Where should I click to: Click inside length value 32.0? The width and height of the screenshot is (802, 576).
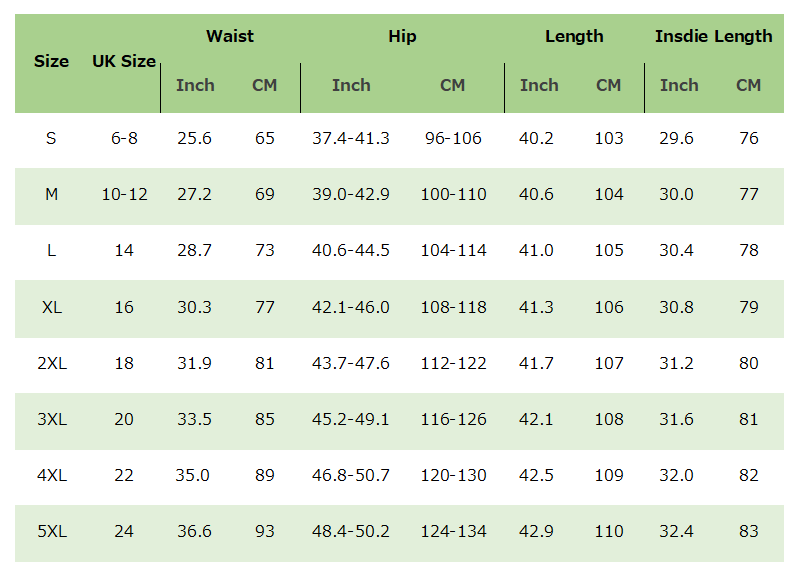pos(676,475)
